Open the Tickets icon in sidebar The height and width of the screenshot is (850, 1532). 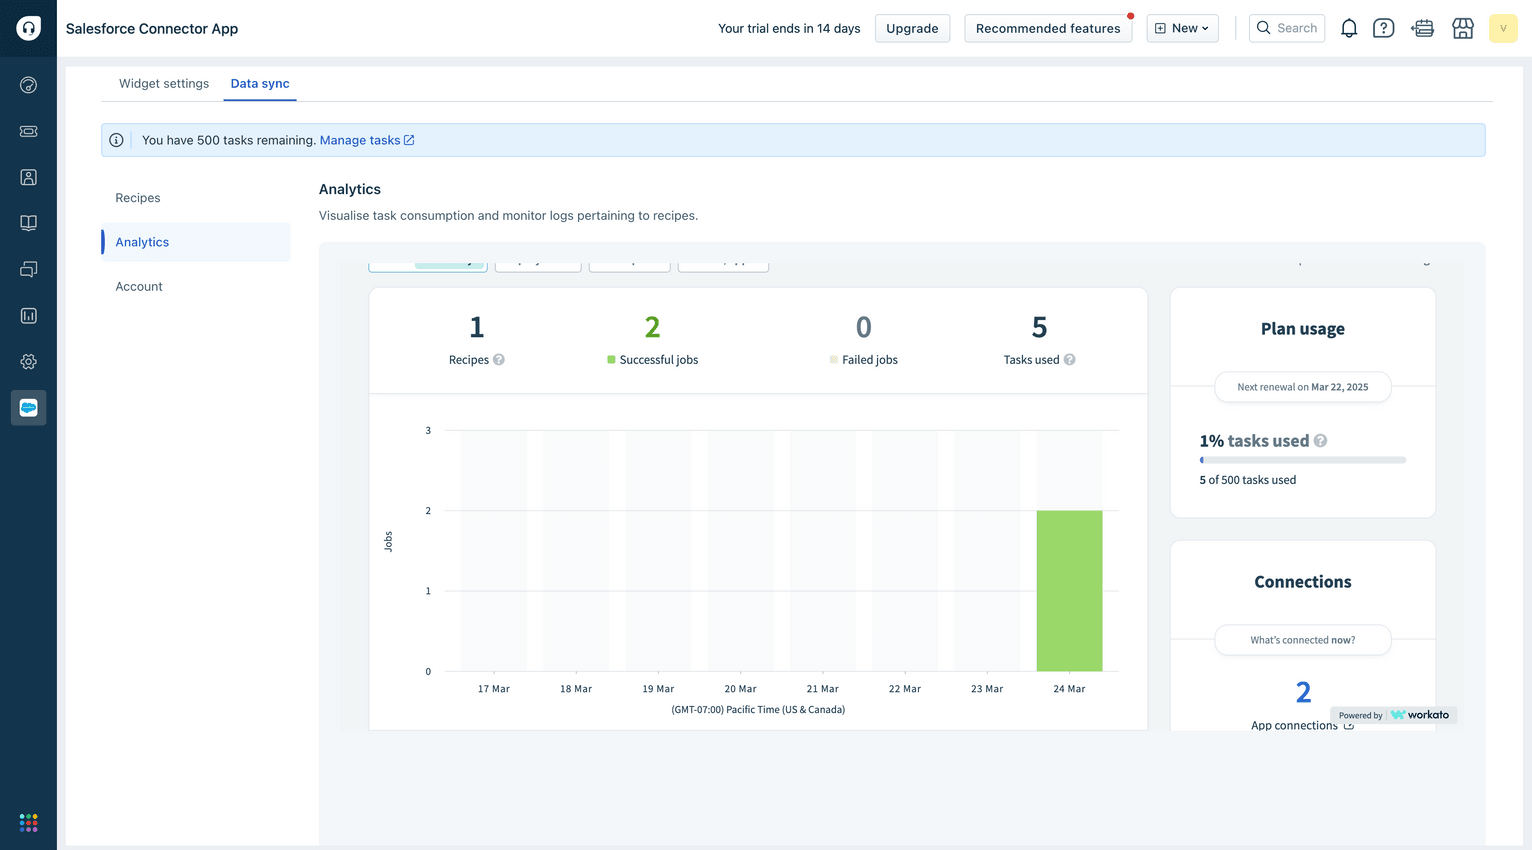tap(28, 131)
